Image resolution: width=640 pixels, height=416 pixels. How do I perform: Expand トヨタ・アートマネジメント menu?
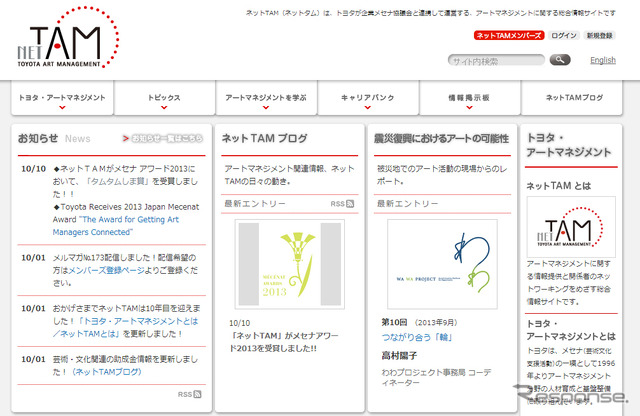(x=62, y=98)
